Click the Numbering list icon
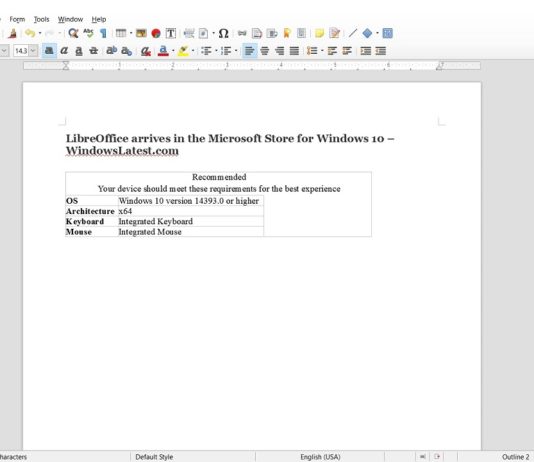 click(x=226, y=51)
